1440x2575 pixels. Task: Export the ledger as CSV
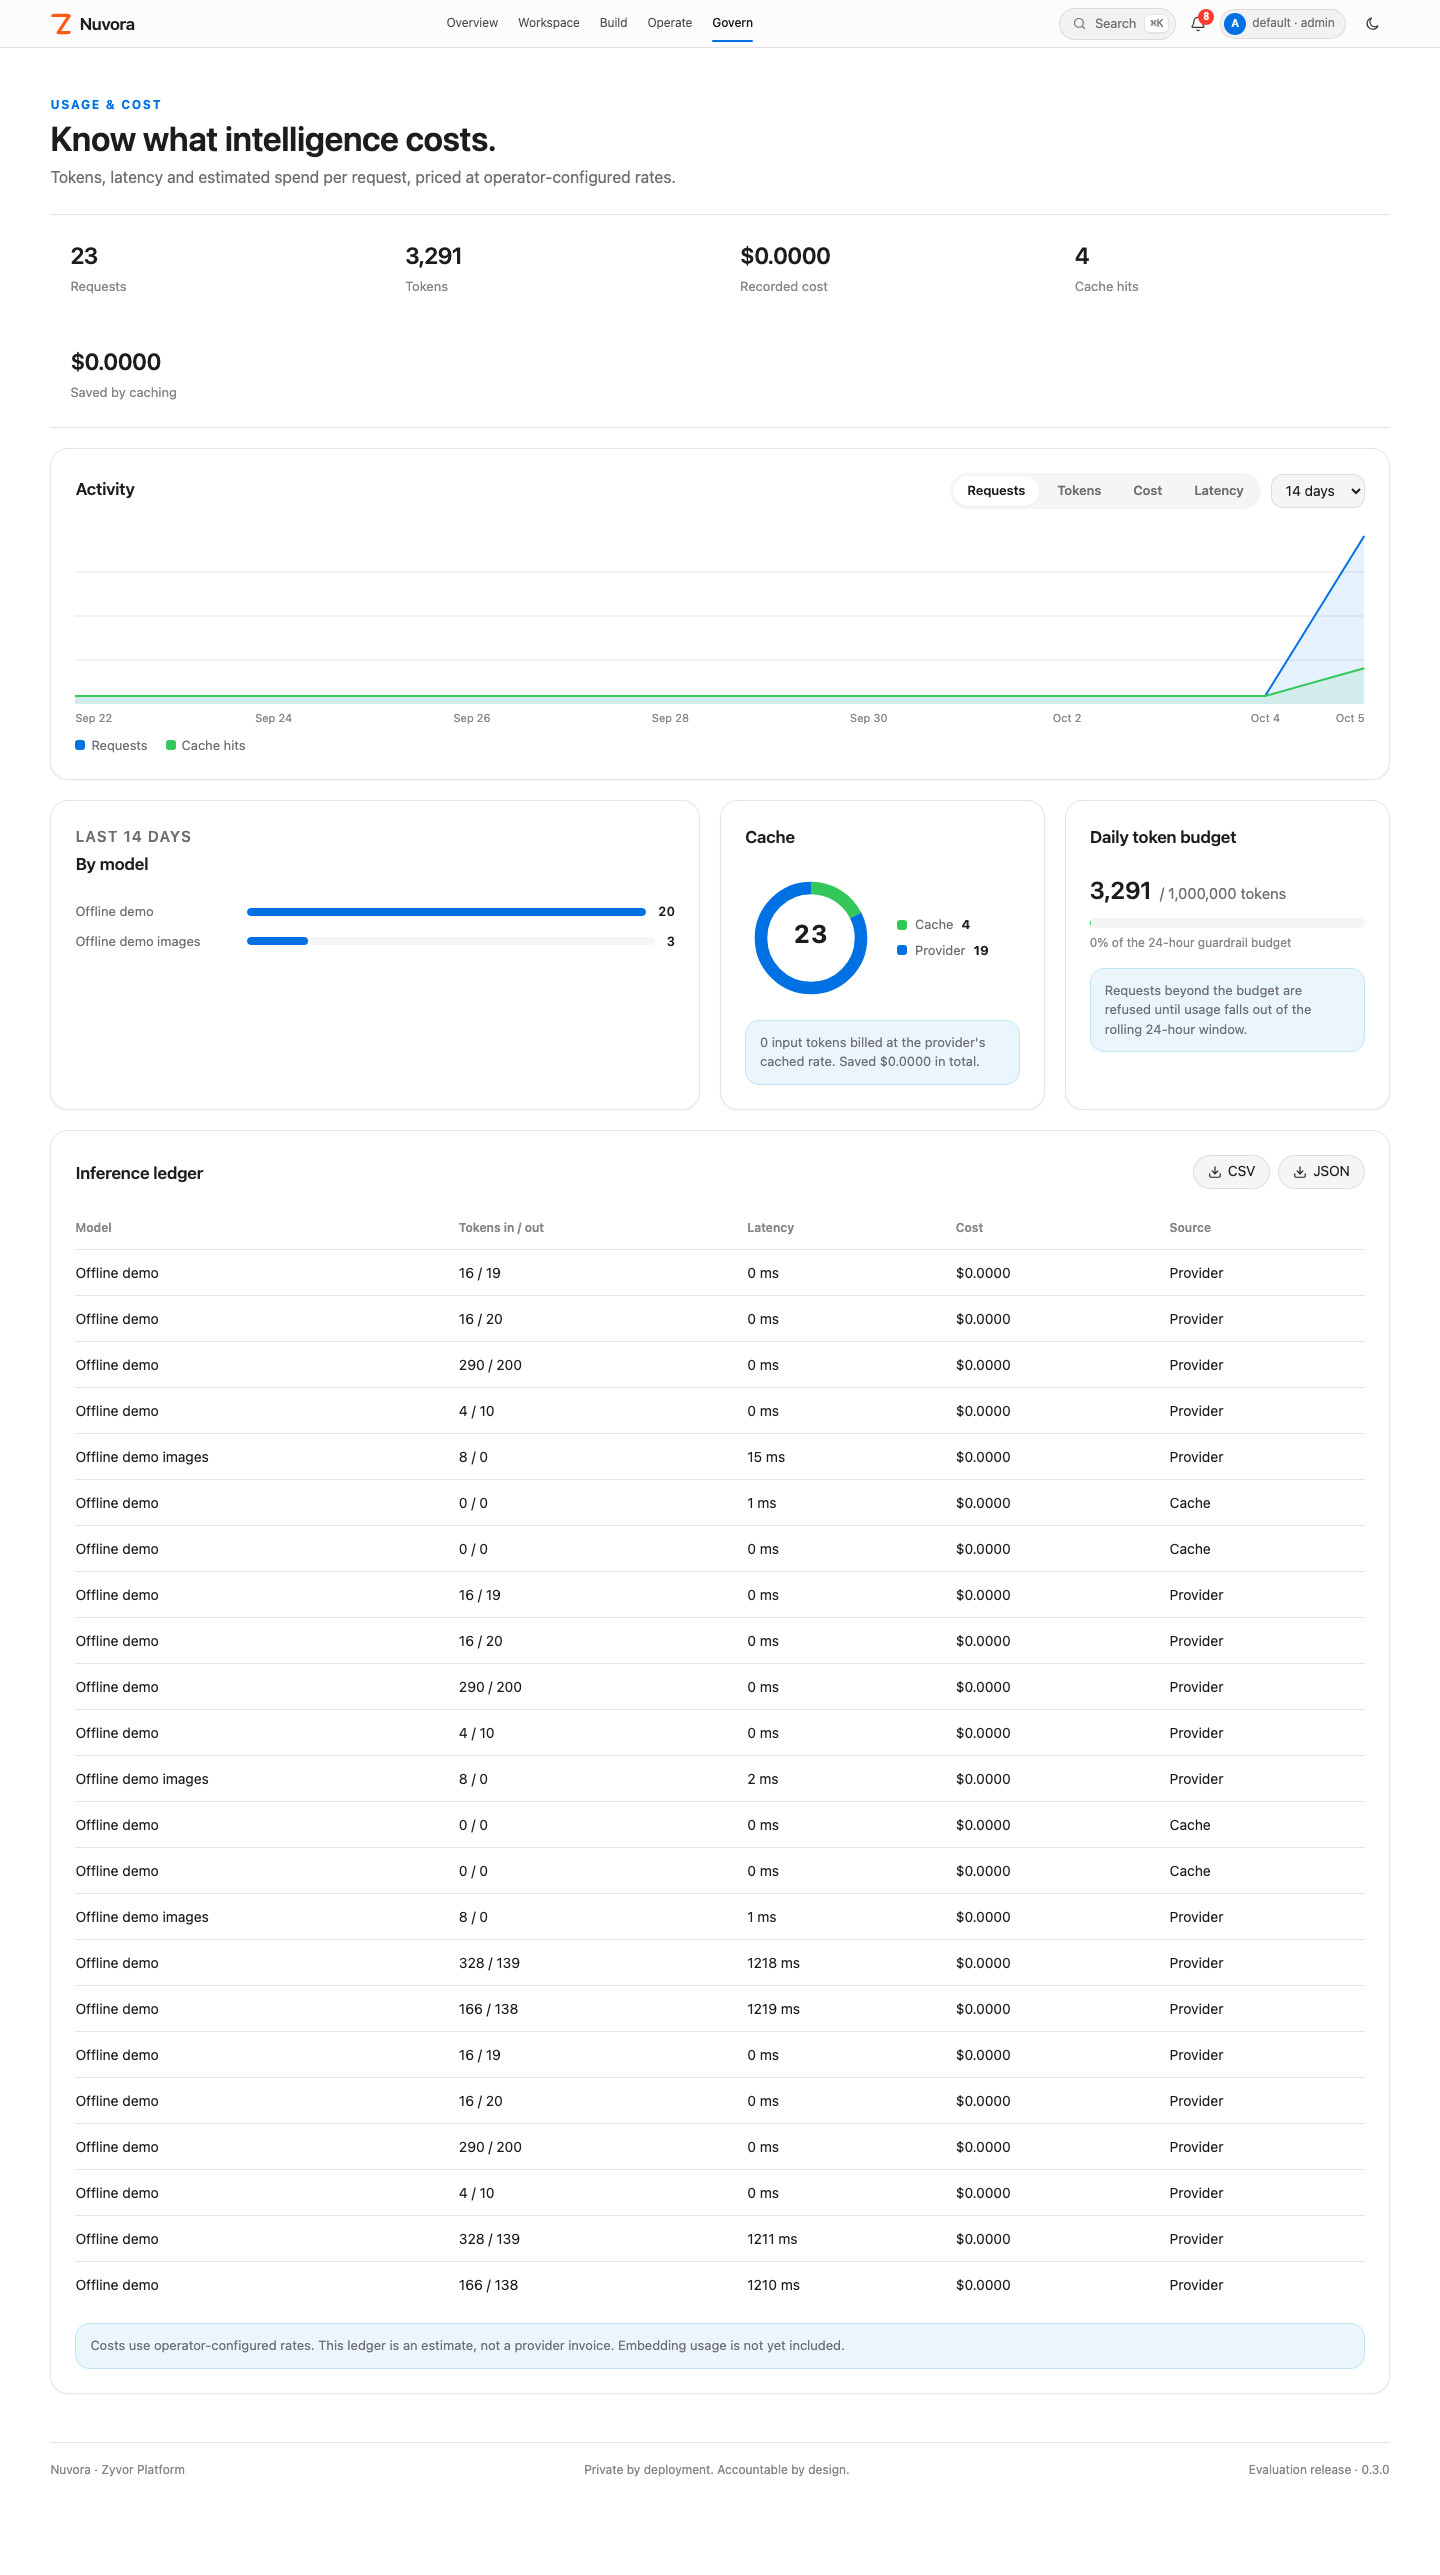pyautogui.click(x=1231, y=1172)
